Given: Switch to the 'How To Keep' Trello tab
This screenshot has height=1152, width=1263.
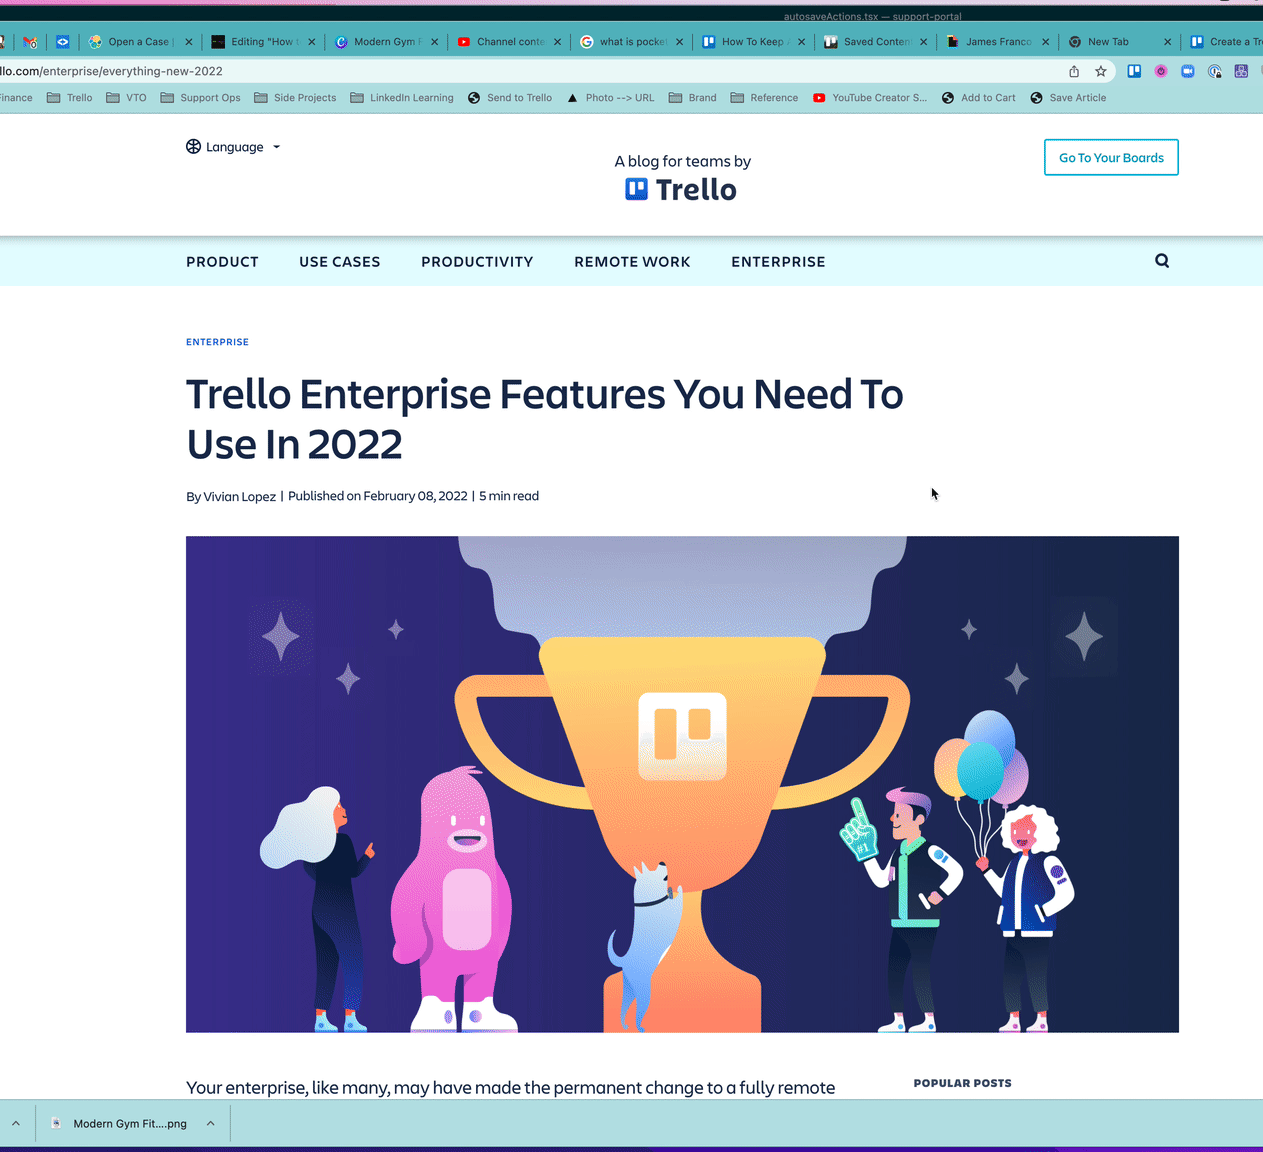Looking at the screenshot, I should point(753,42).
